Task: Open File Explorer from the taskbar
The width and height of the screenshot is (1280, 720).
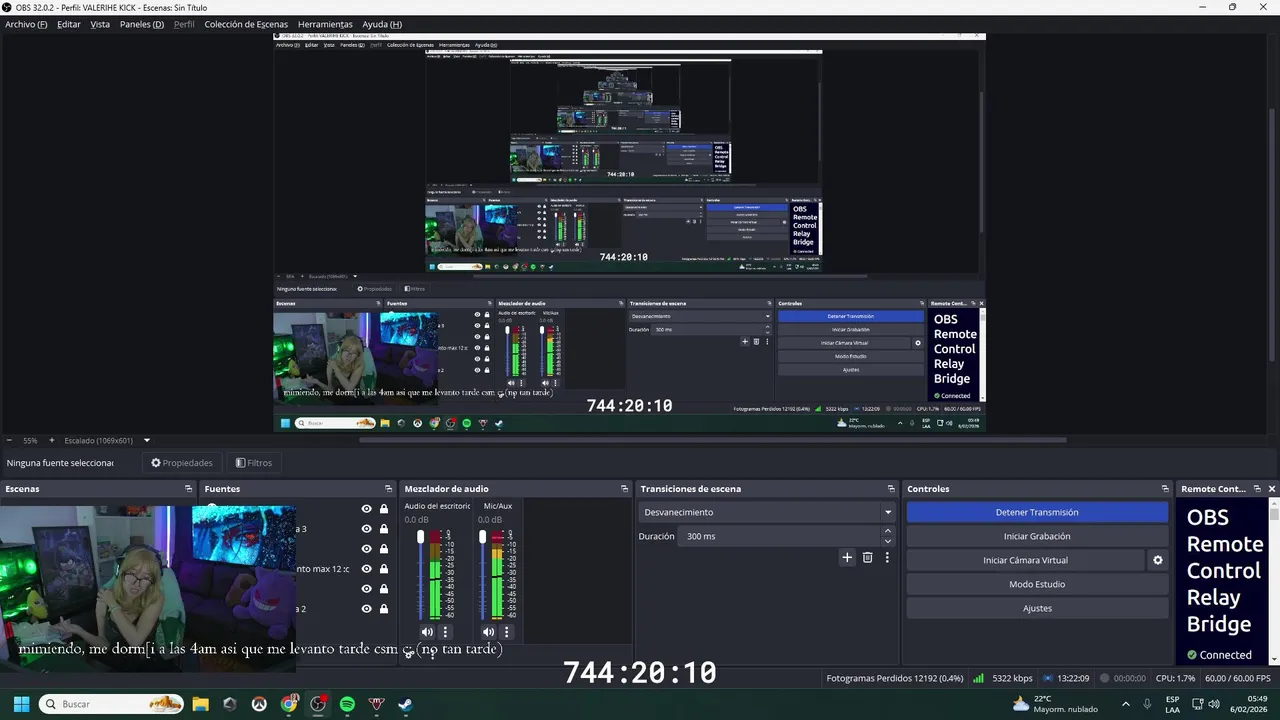Action: click(x=200, y=704)
